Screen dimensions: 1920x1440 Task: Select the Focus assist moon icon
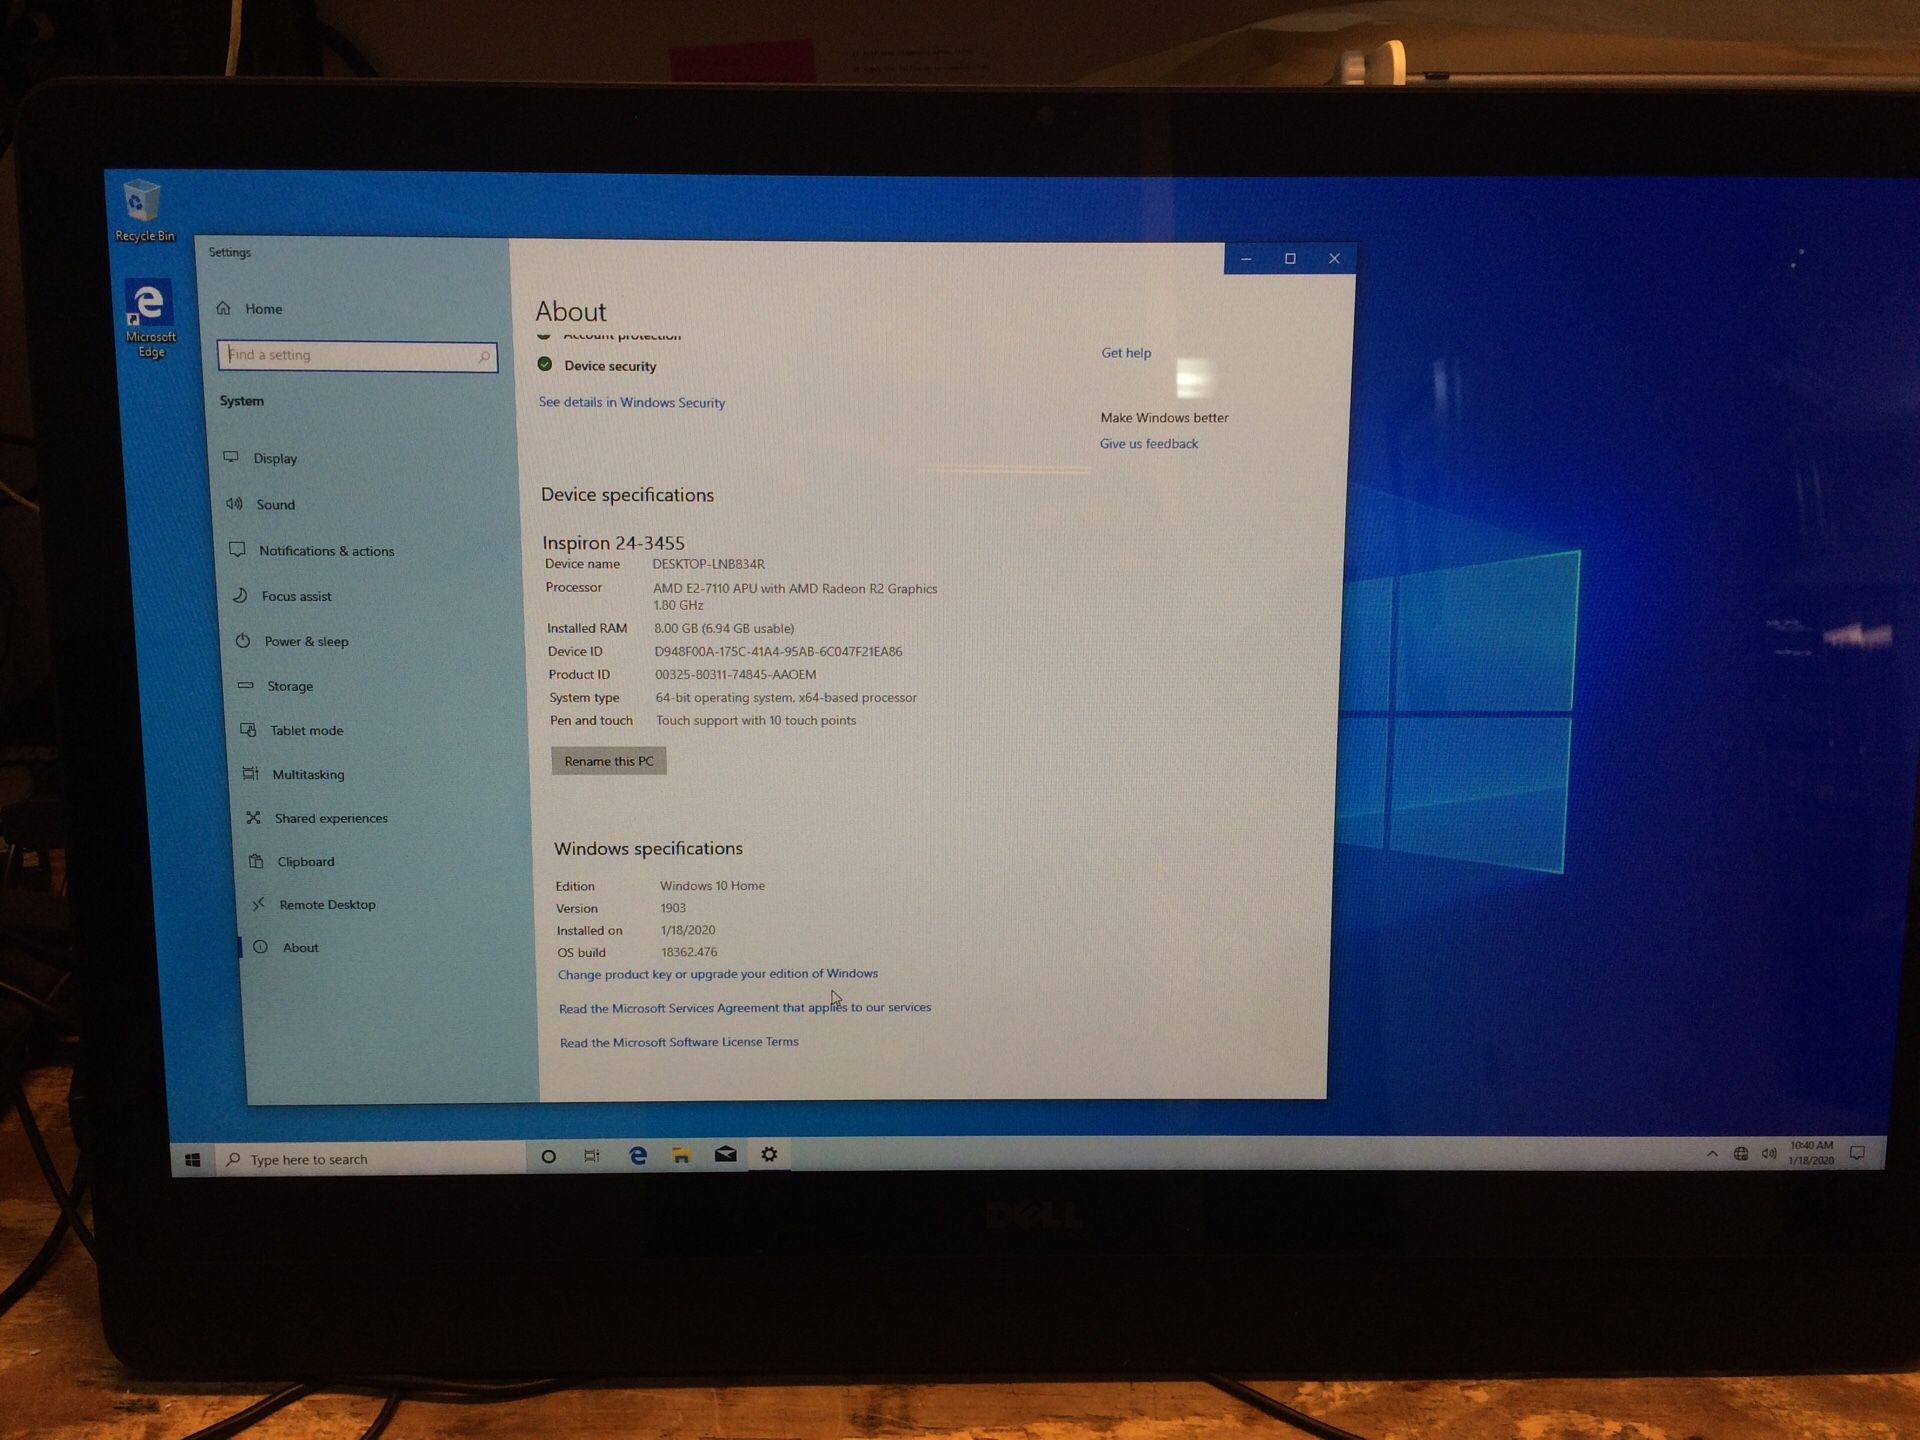[240, 595]
